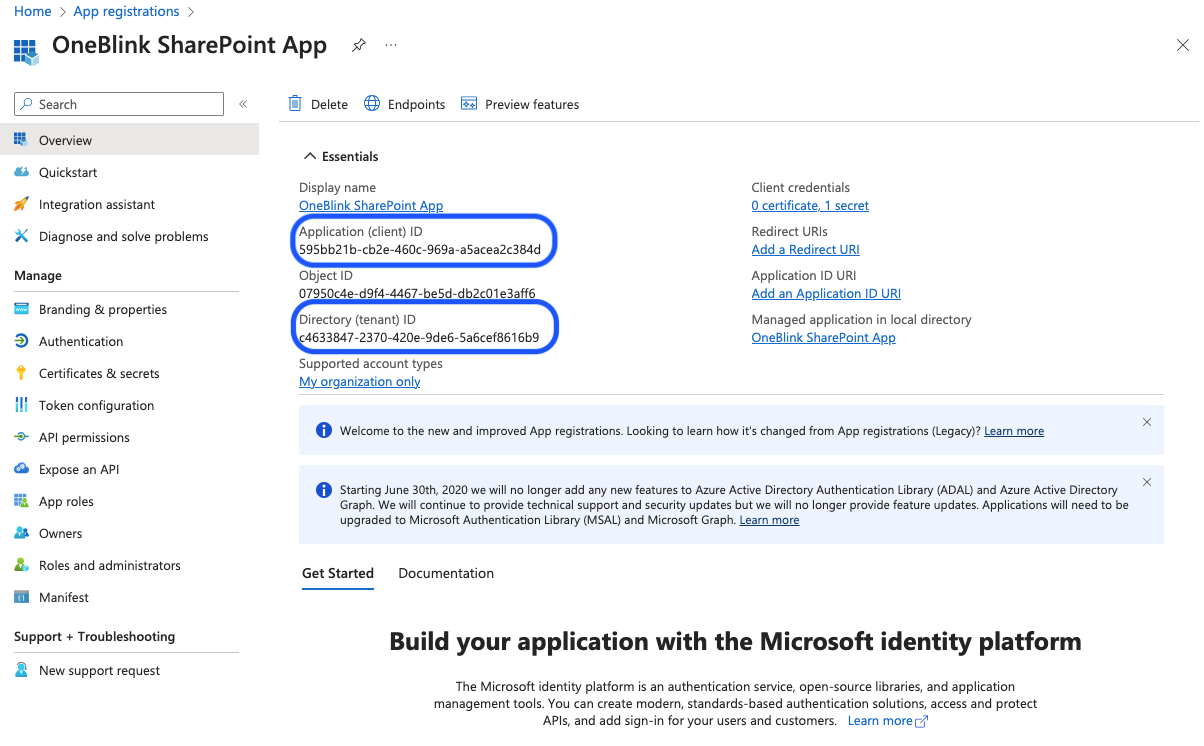Open Certificates & secrets key icon
This screenshot has width=1204, height=746.
click(21, 373)
